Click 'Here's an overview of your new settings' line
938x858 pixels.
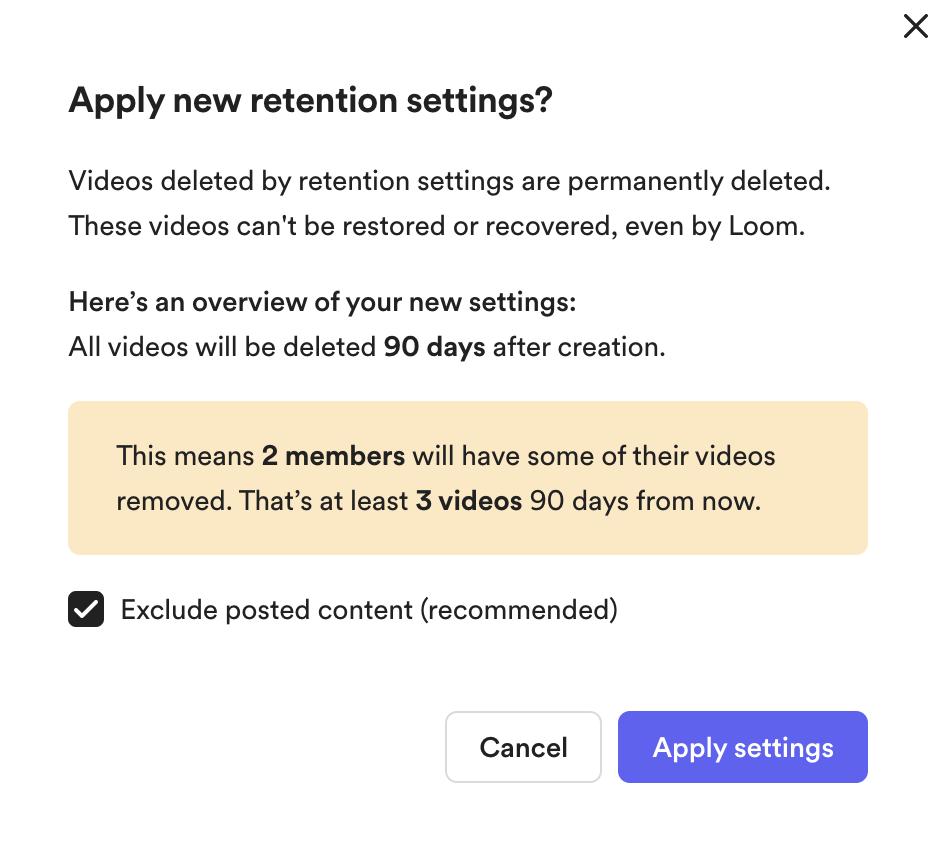[322, 302]
